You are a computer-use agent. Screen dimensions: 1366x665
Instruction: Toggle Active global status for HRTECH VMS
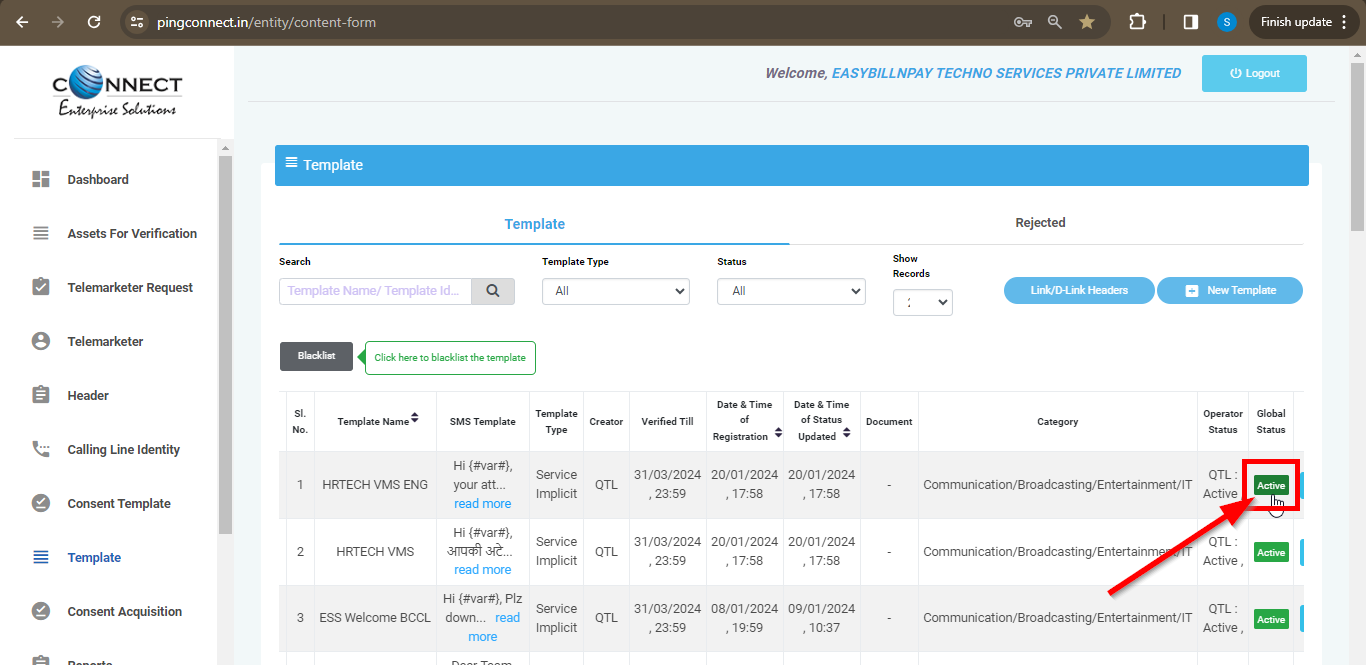point(1271,552)
